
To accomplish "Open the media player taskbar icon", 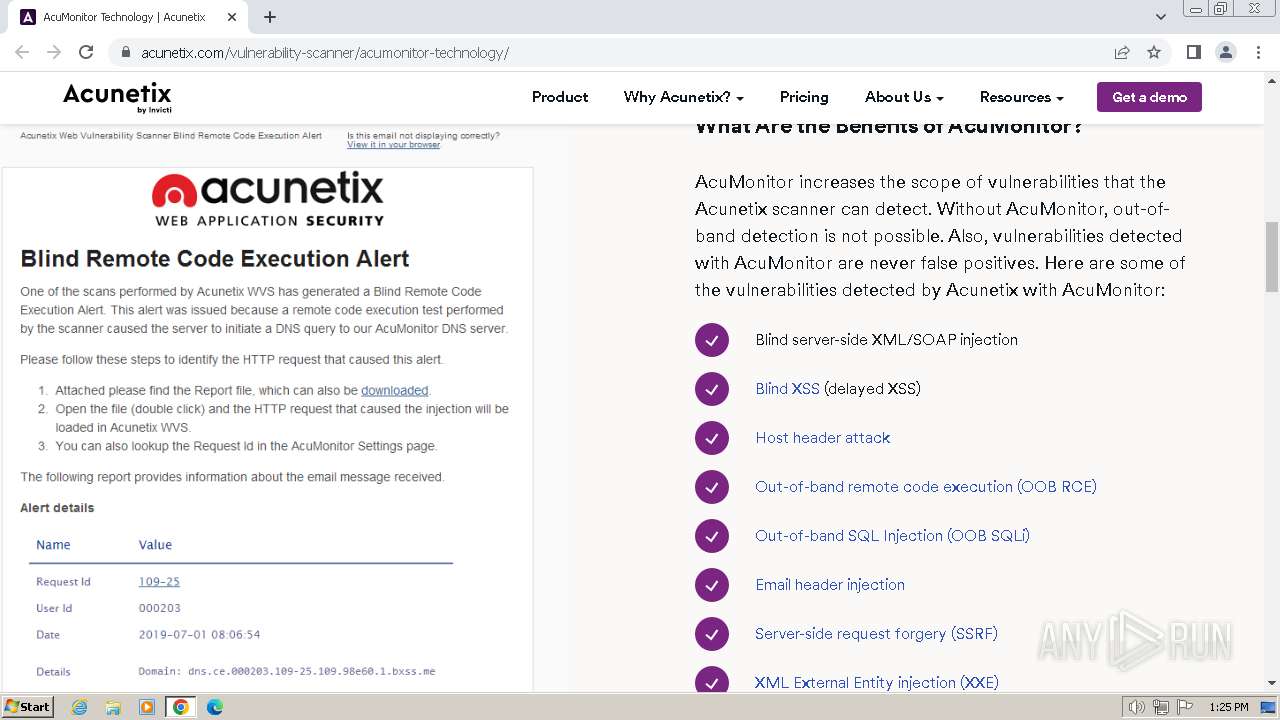I will (147, 707).
